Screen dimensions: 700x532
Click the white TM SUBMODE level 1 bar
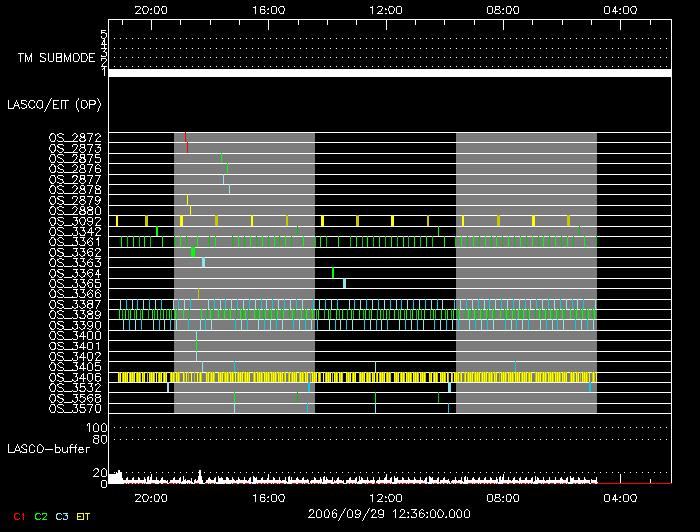pyautogui.click(x=389, y=73)
